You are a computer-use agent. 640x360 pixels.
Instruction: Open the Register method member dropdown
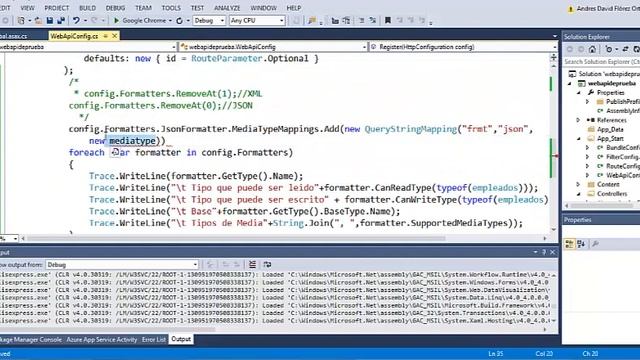463,47
